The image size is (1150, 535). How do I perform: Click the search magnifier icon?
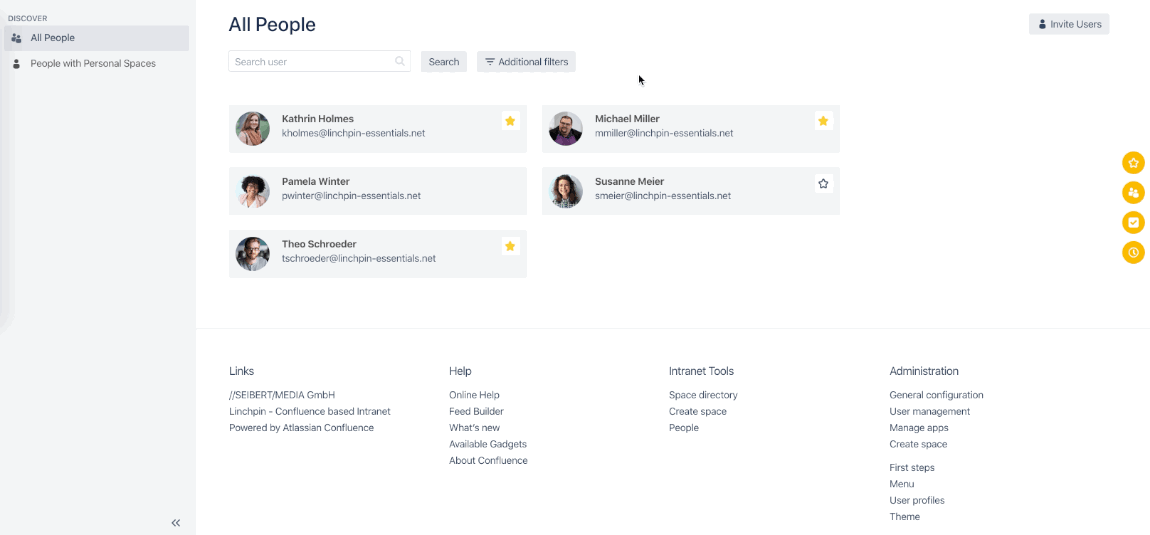pyautogui.click(x=400, y=62)
